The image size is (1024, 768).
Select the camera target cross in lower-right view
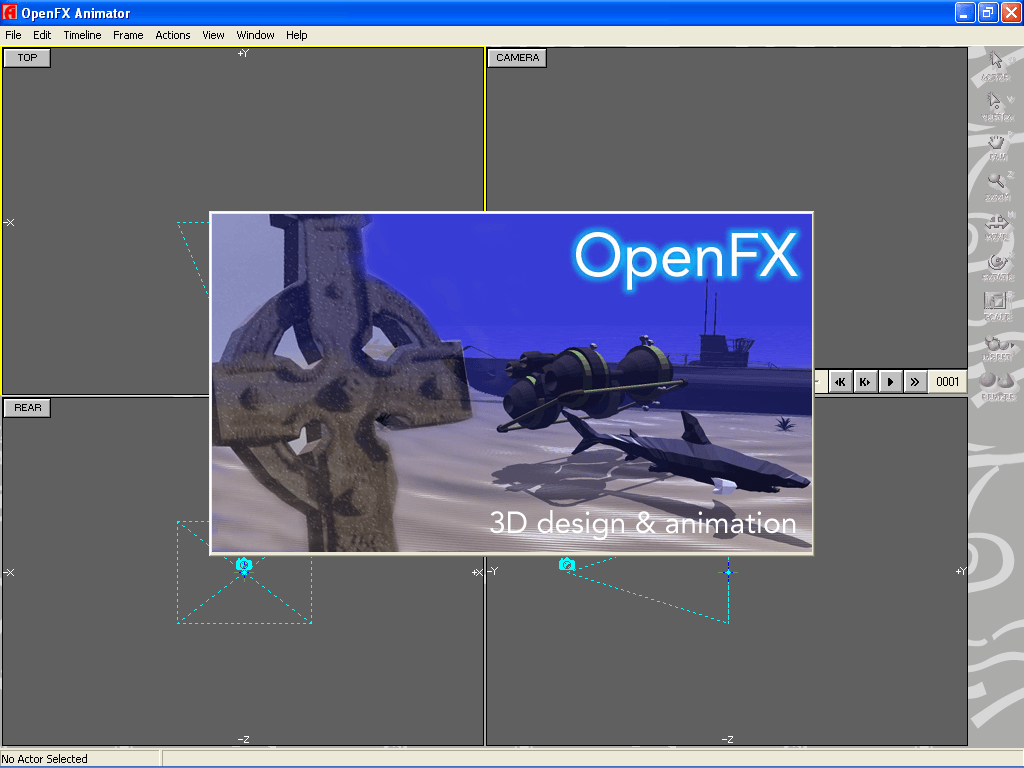coord(729,572)
